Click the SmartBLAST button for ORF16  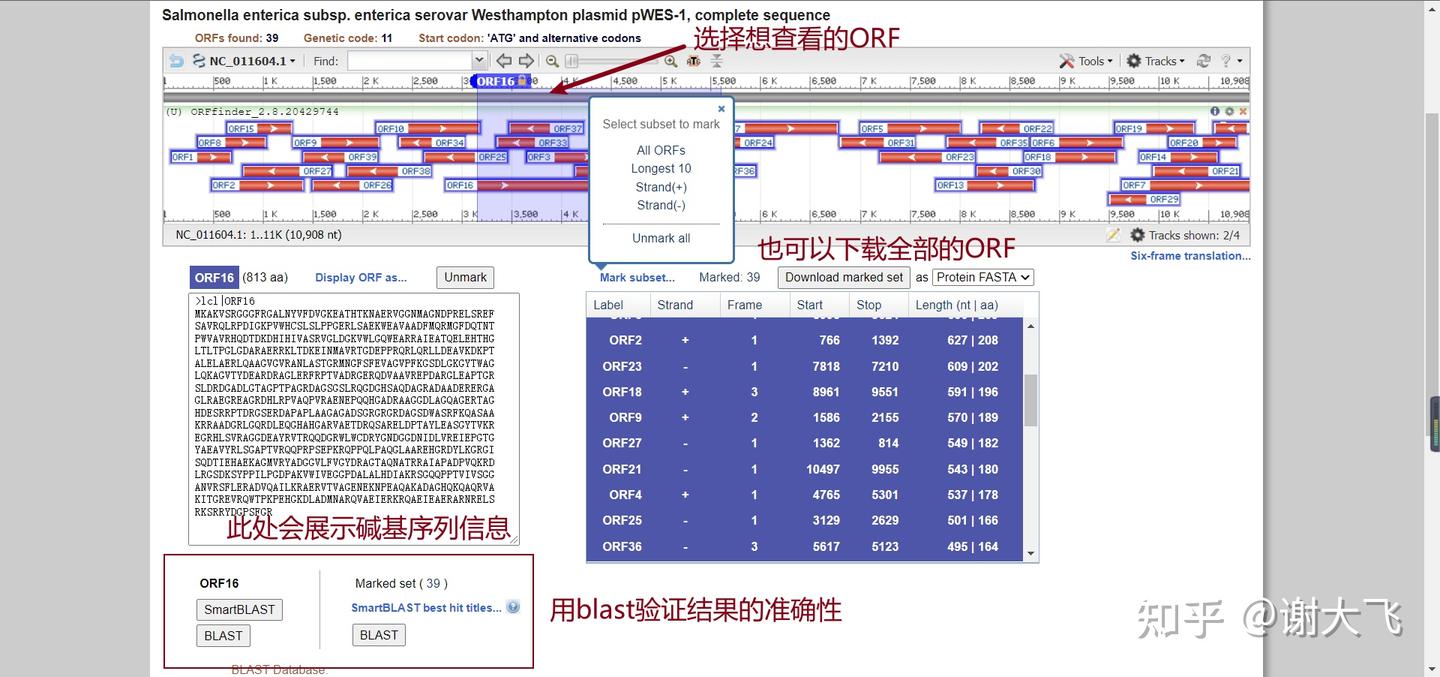click(x=239, y=608)
